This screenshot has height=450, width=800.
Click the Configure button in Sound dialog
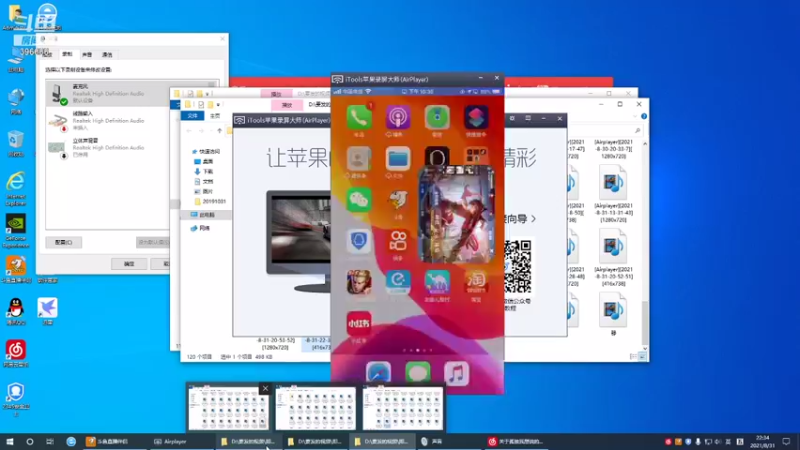coord(64,242)
